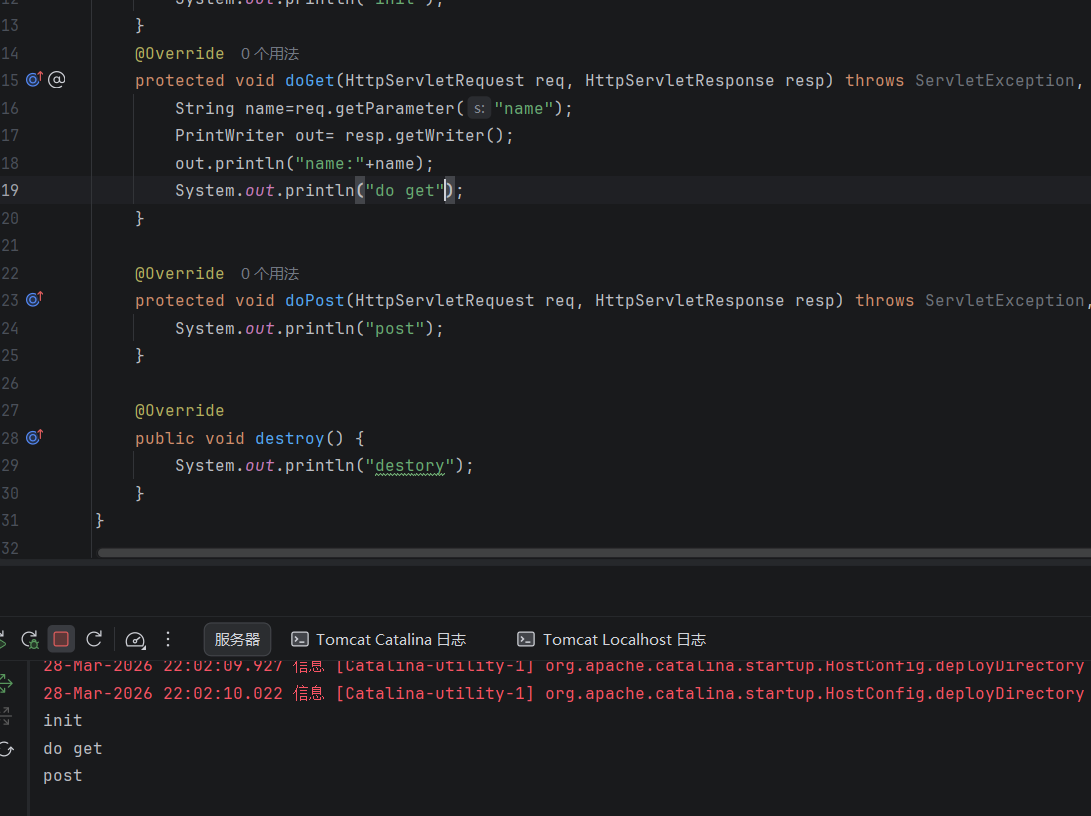
Task: Switch to the 服务器 tab
Action: (x=237, y=639)
